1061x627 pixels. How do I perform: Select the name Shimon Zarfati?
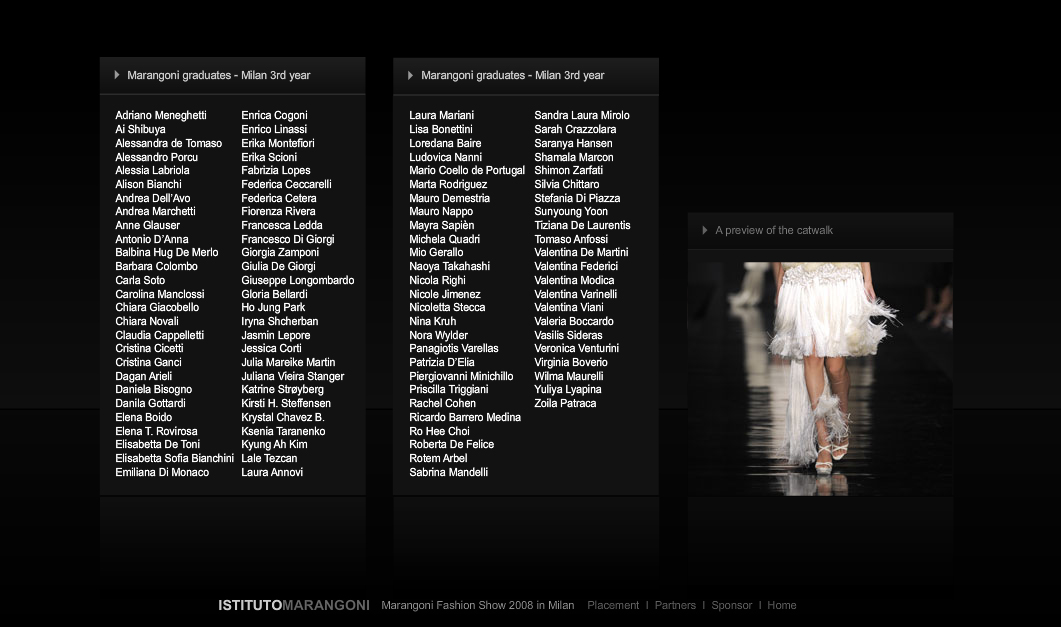coord(568,170)
